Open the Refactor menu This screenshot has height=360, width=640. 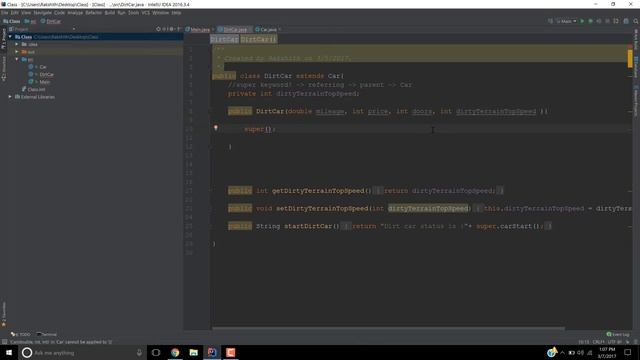point(93,13)
